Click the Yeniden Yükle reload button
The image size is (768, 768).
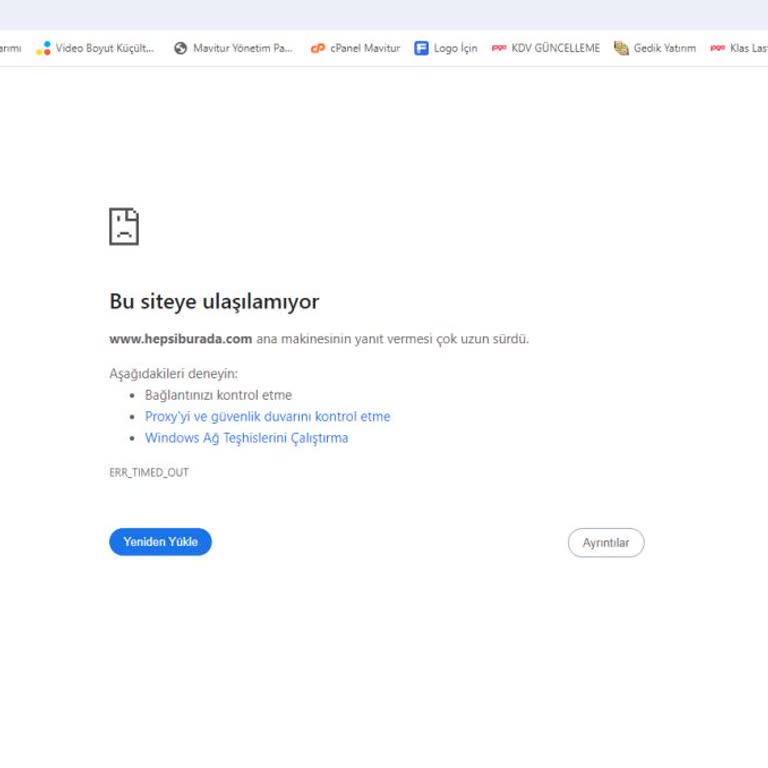click(160, 542)
